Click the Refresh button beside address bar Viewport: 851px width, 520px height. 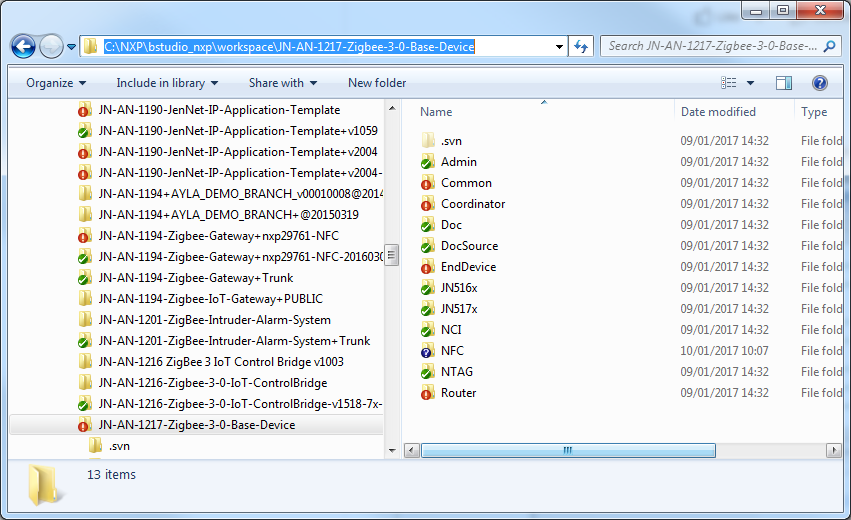coord(581,47)
